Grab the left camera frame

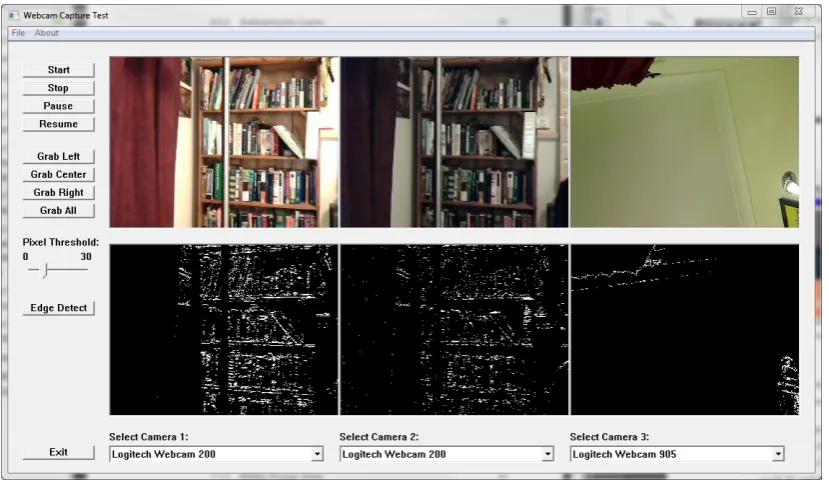(58, 156)
